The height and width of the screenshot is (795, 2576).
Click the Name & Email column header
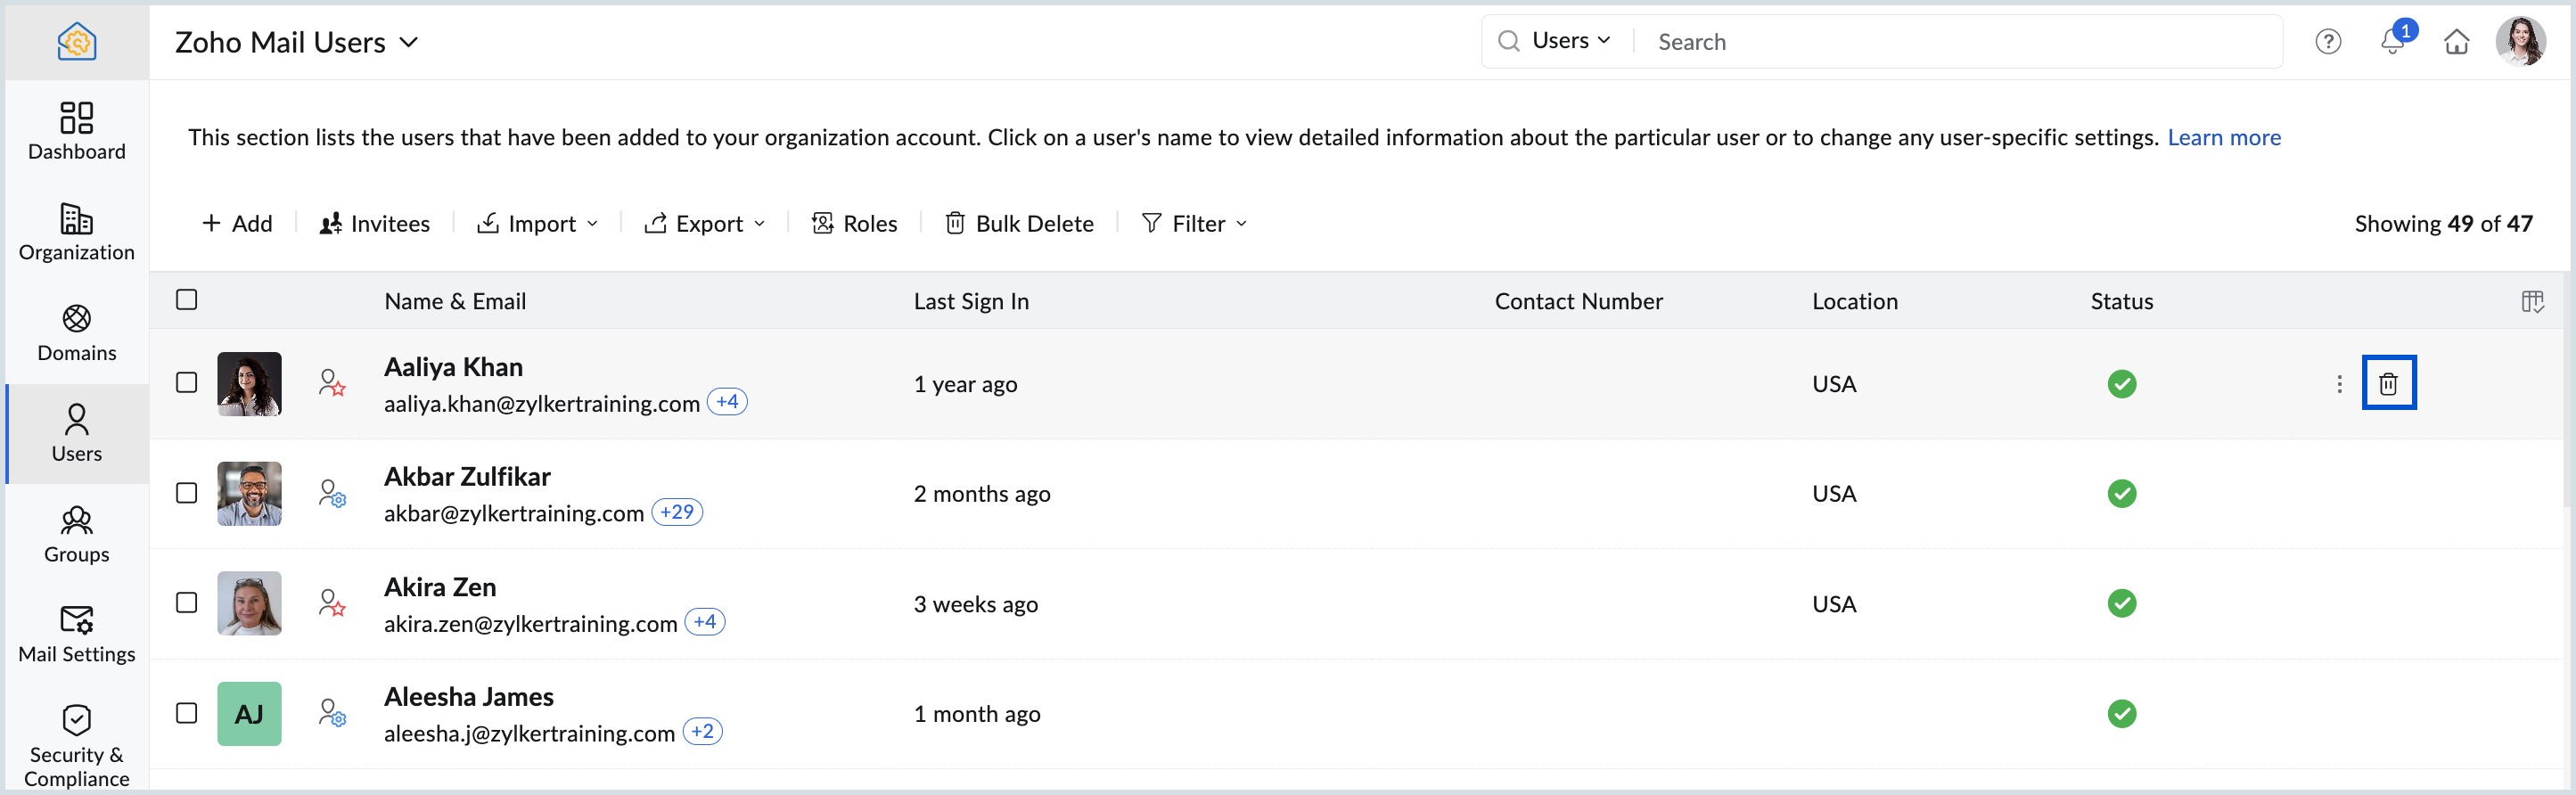pos(455,301)
